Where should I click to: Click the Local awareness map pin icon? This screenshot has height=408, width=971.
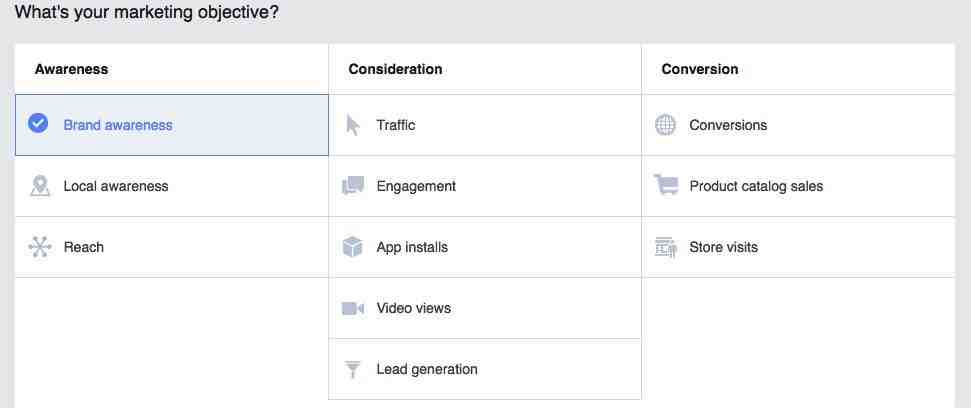click(40, 186)
